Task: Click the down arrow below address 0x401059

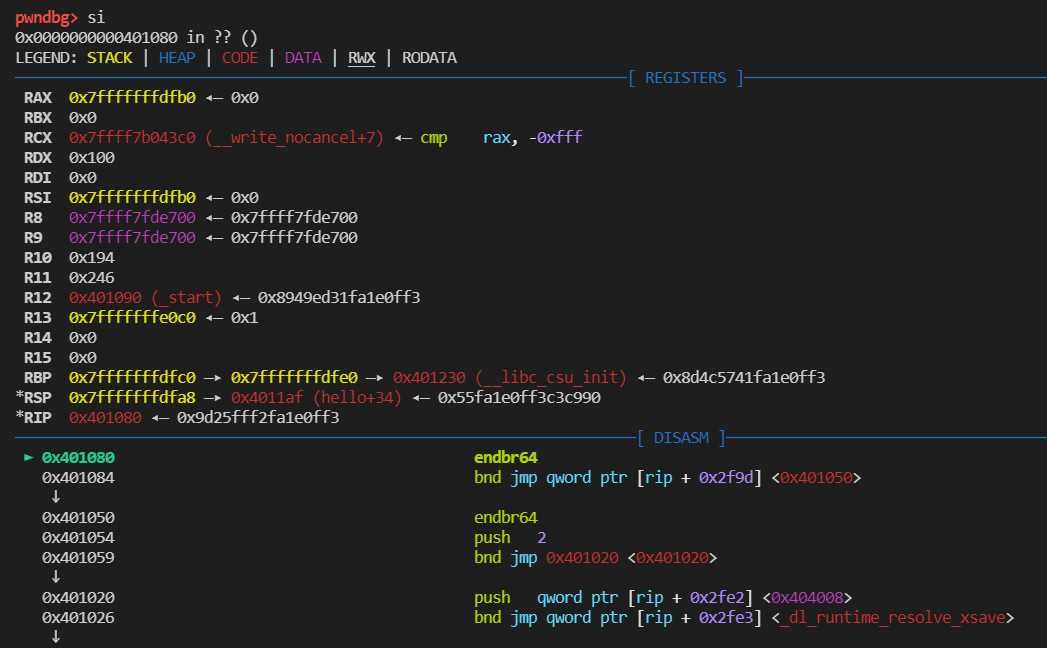Action: 55,577
